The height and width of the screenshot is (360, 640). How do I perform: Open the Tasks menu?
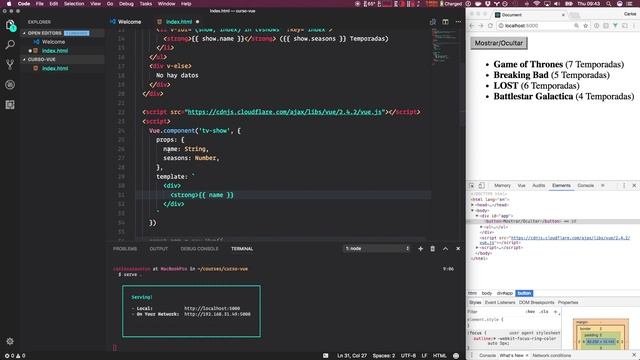(146, 4)
